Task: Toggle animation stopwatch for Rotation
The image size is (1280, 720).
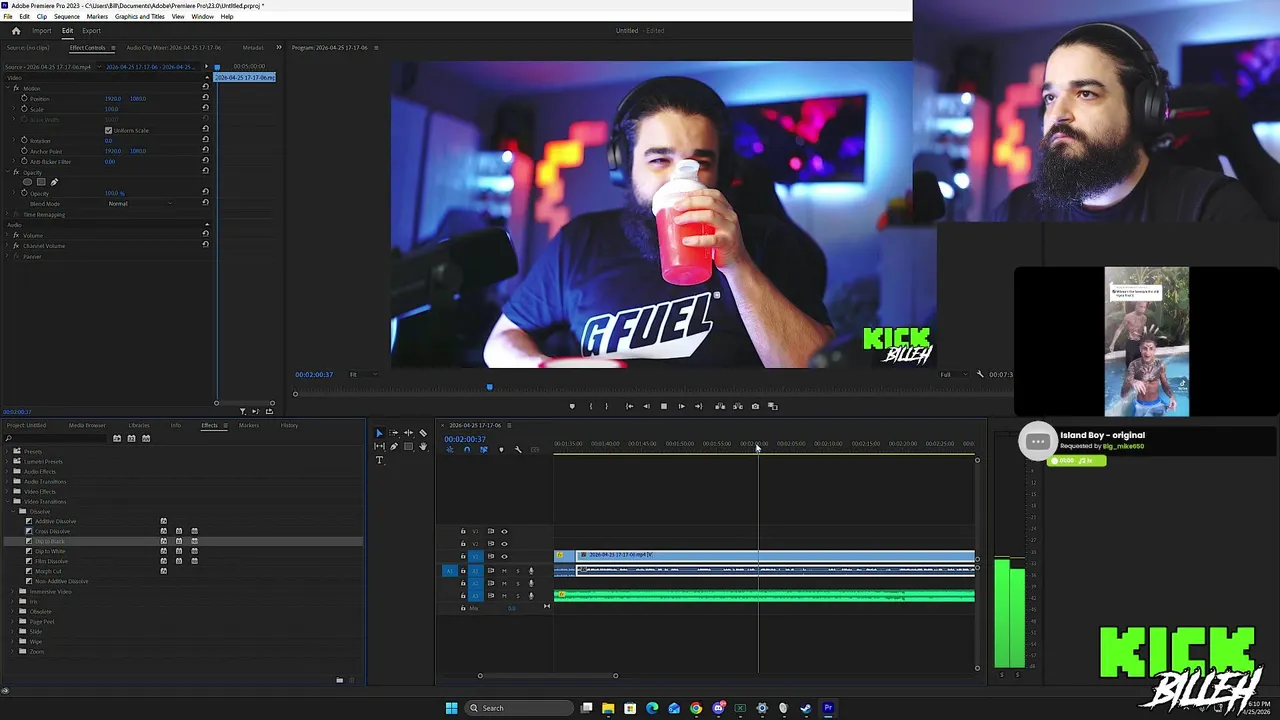Action: [24, 140]
